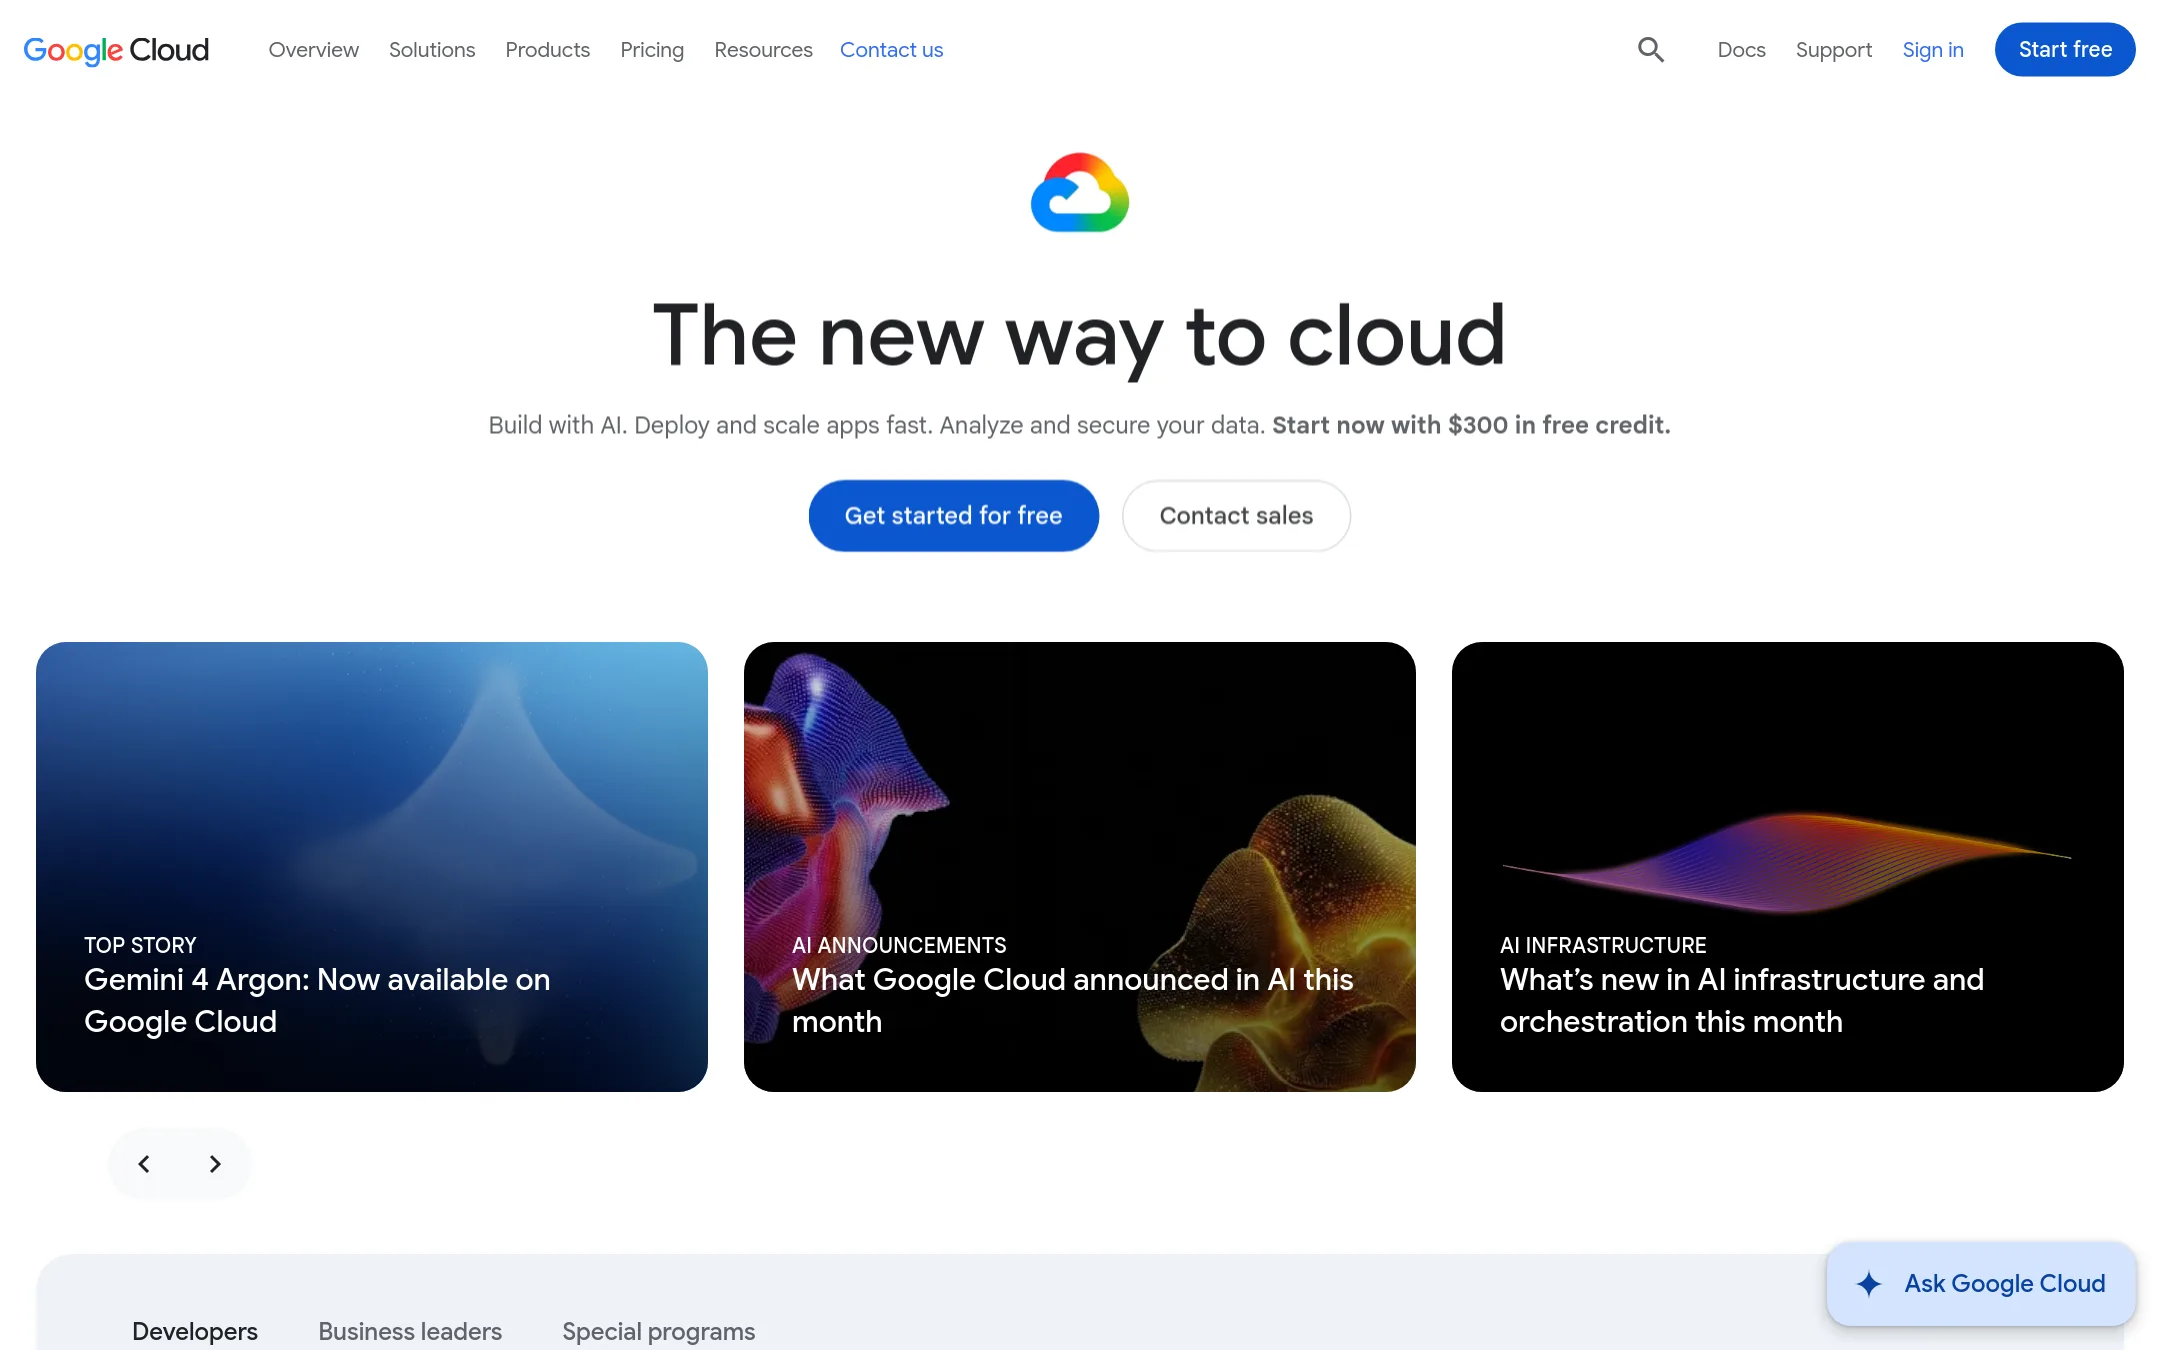The height and width of the screenshot is (1350, 2160).
Task: Click Get started for free
Action: coord(954,516)
